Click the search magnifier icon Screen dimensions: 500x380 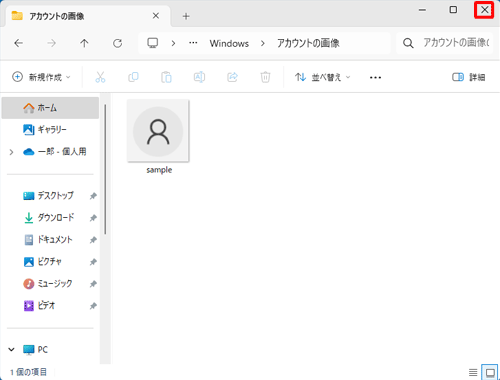click(x=408, y=43)
